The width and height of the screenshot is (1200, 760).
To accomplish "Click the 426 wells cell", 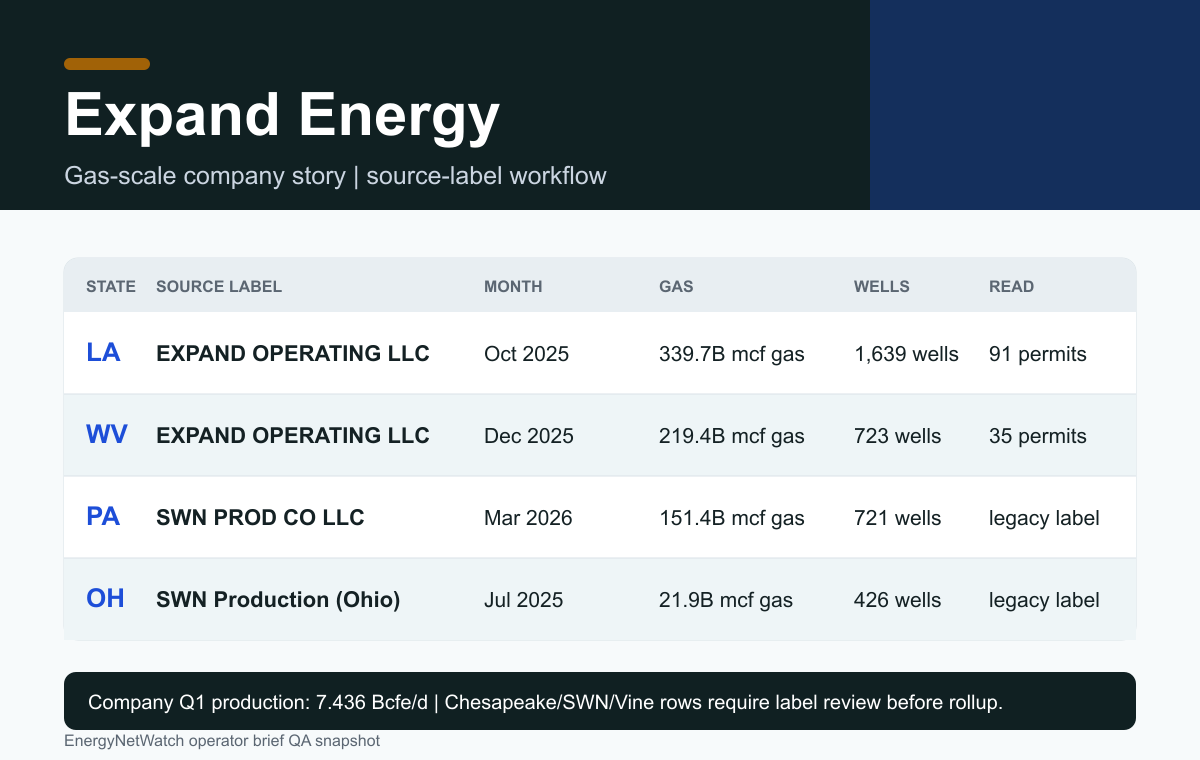I will click(x=897, y=600).
